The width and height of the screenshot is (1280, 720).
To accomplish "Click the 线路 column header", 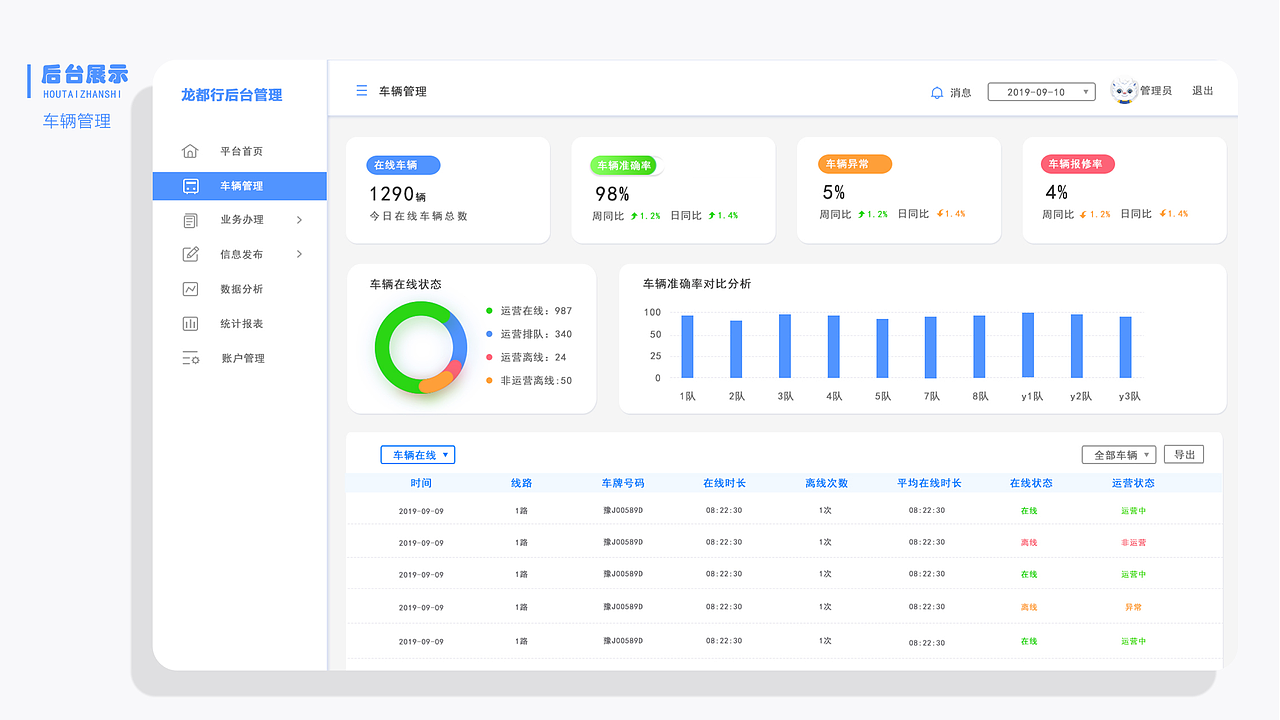I will tap(521, 483).
